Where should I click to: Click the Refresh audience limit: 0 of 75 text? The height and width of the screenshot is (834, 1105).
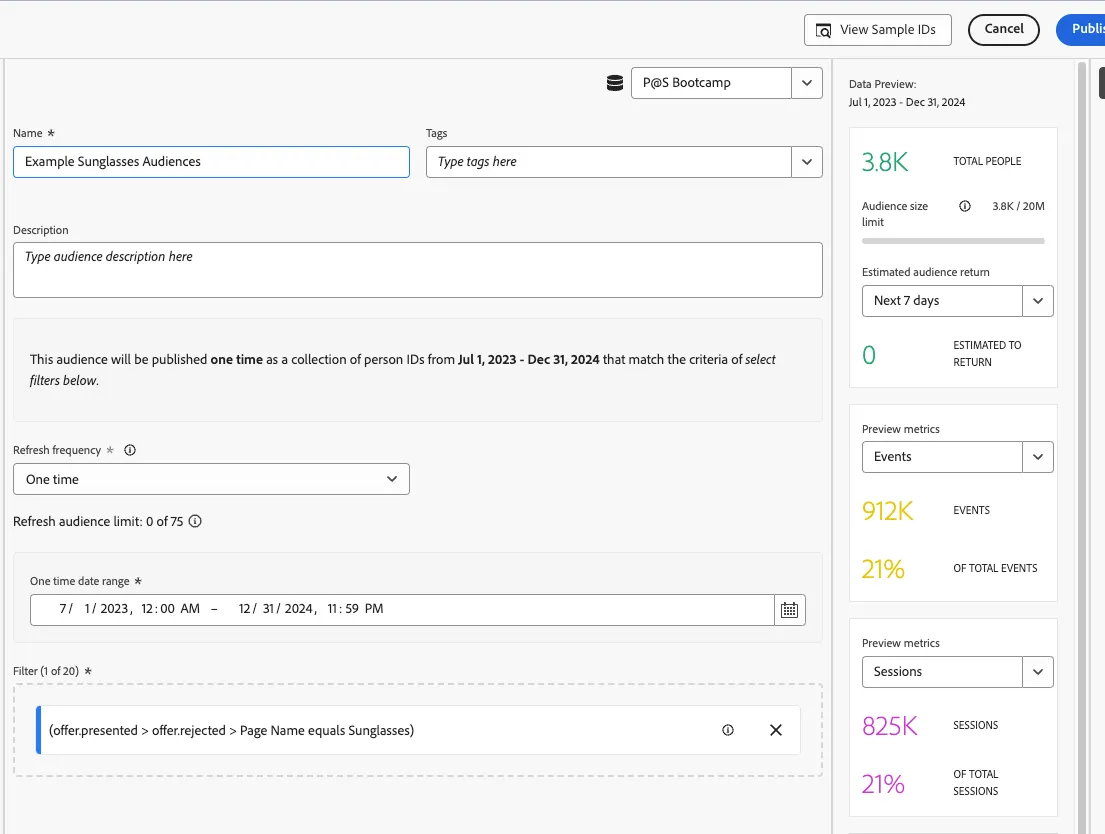[98, 522]
